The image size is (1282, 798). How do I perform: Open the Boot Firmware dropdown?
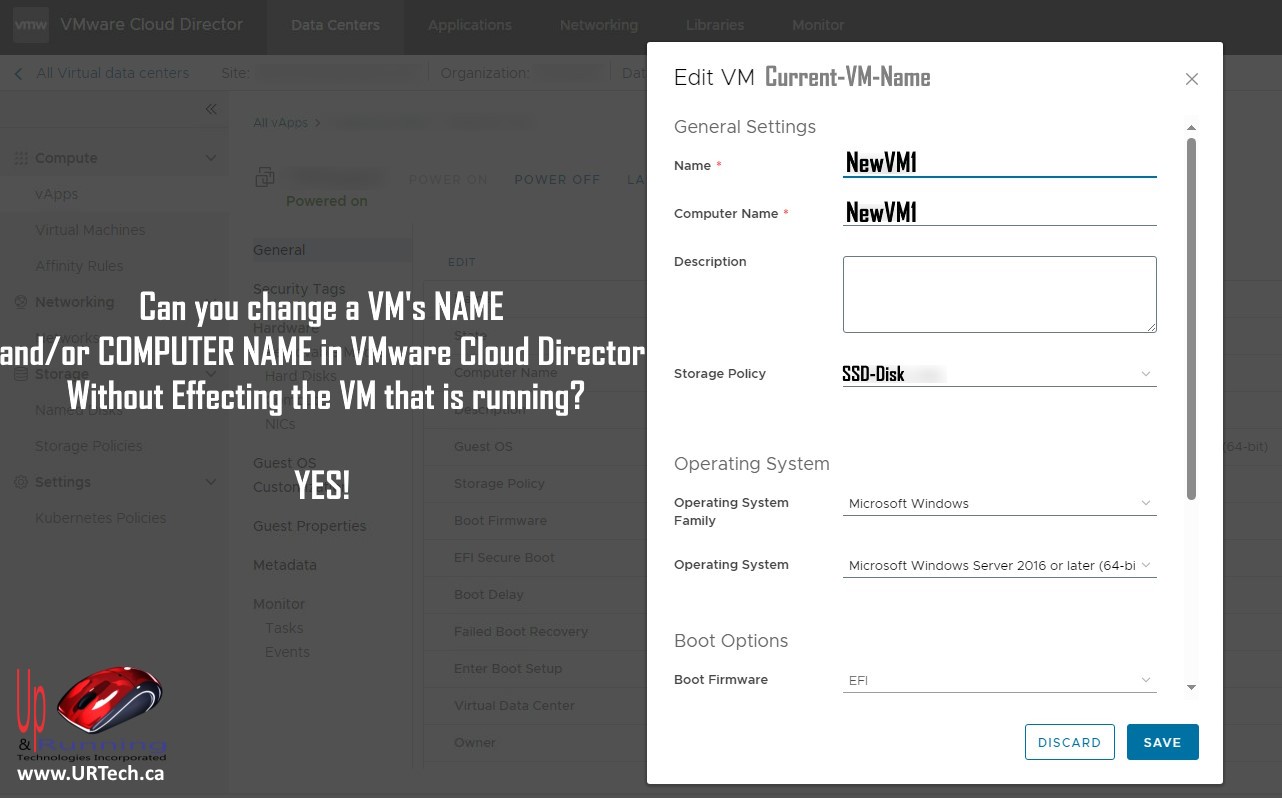coord(1145,680)
